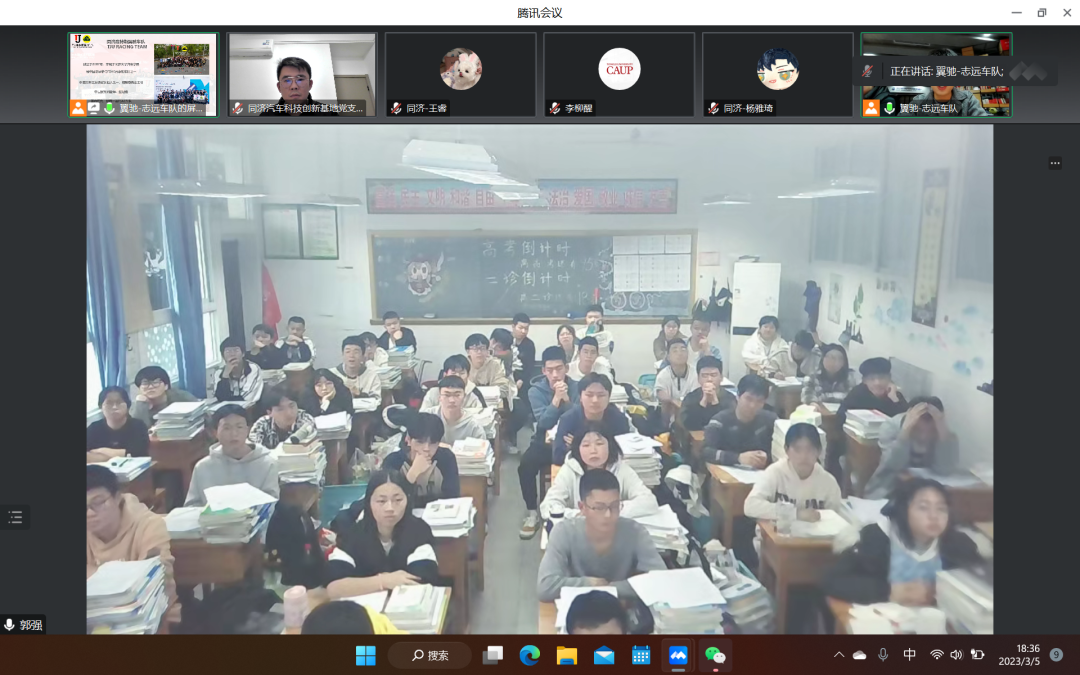Click the taskbar 搜索 search box
The image size is (1080, 675).
pyautogui.click(x=429, y=655)
